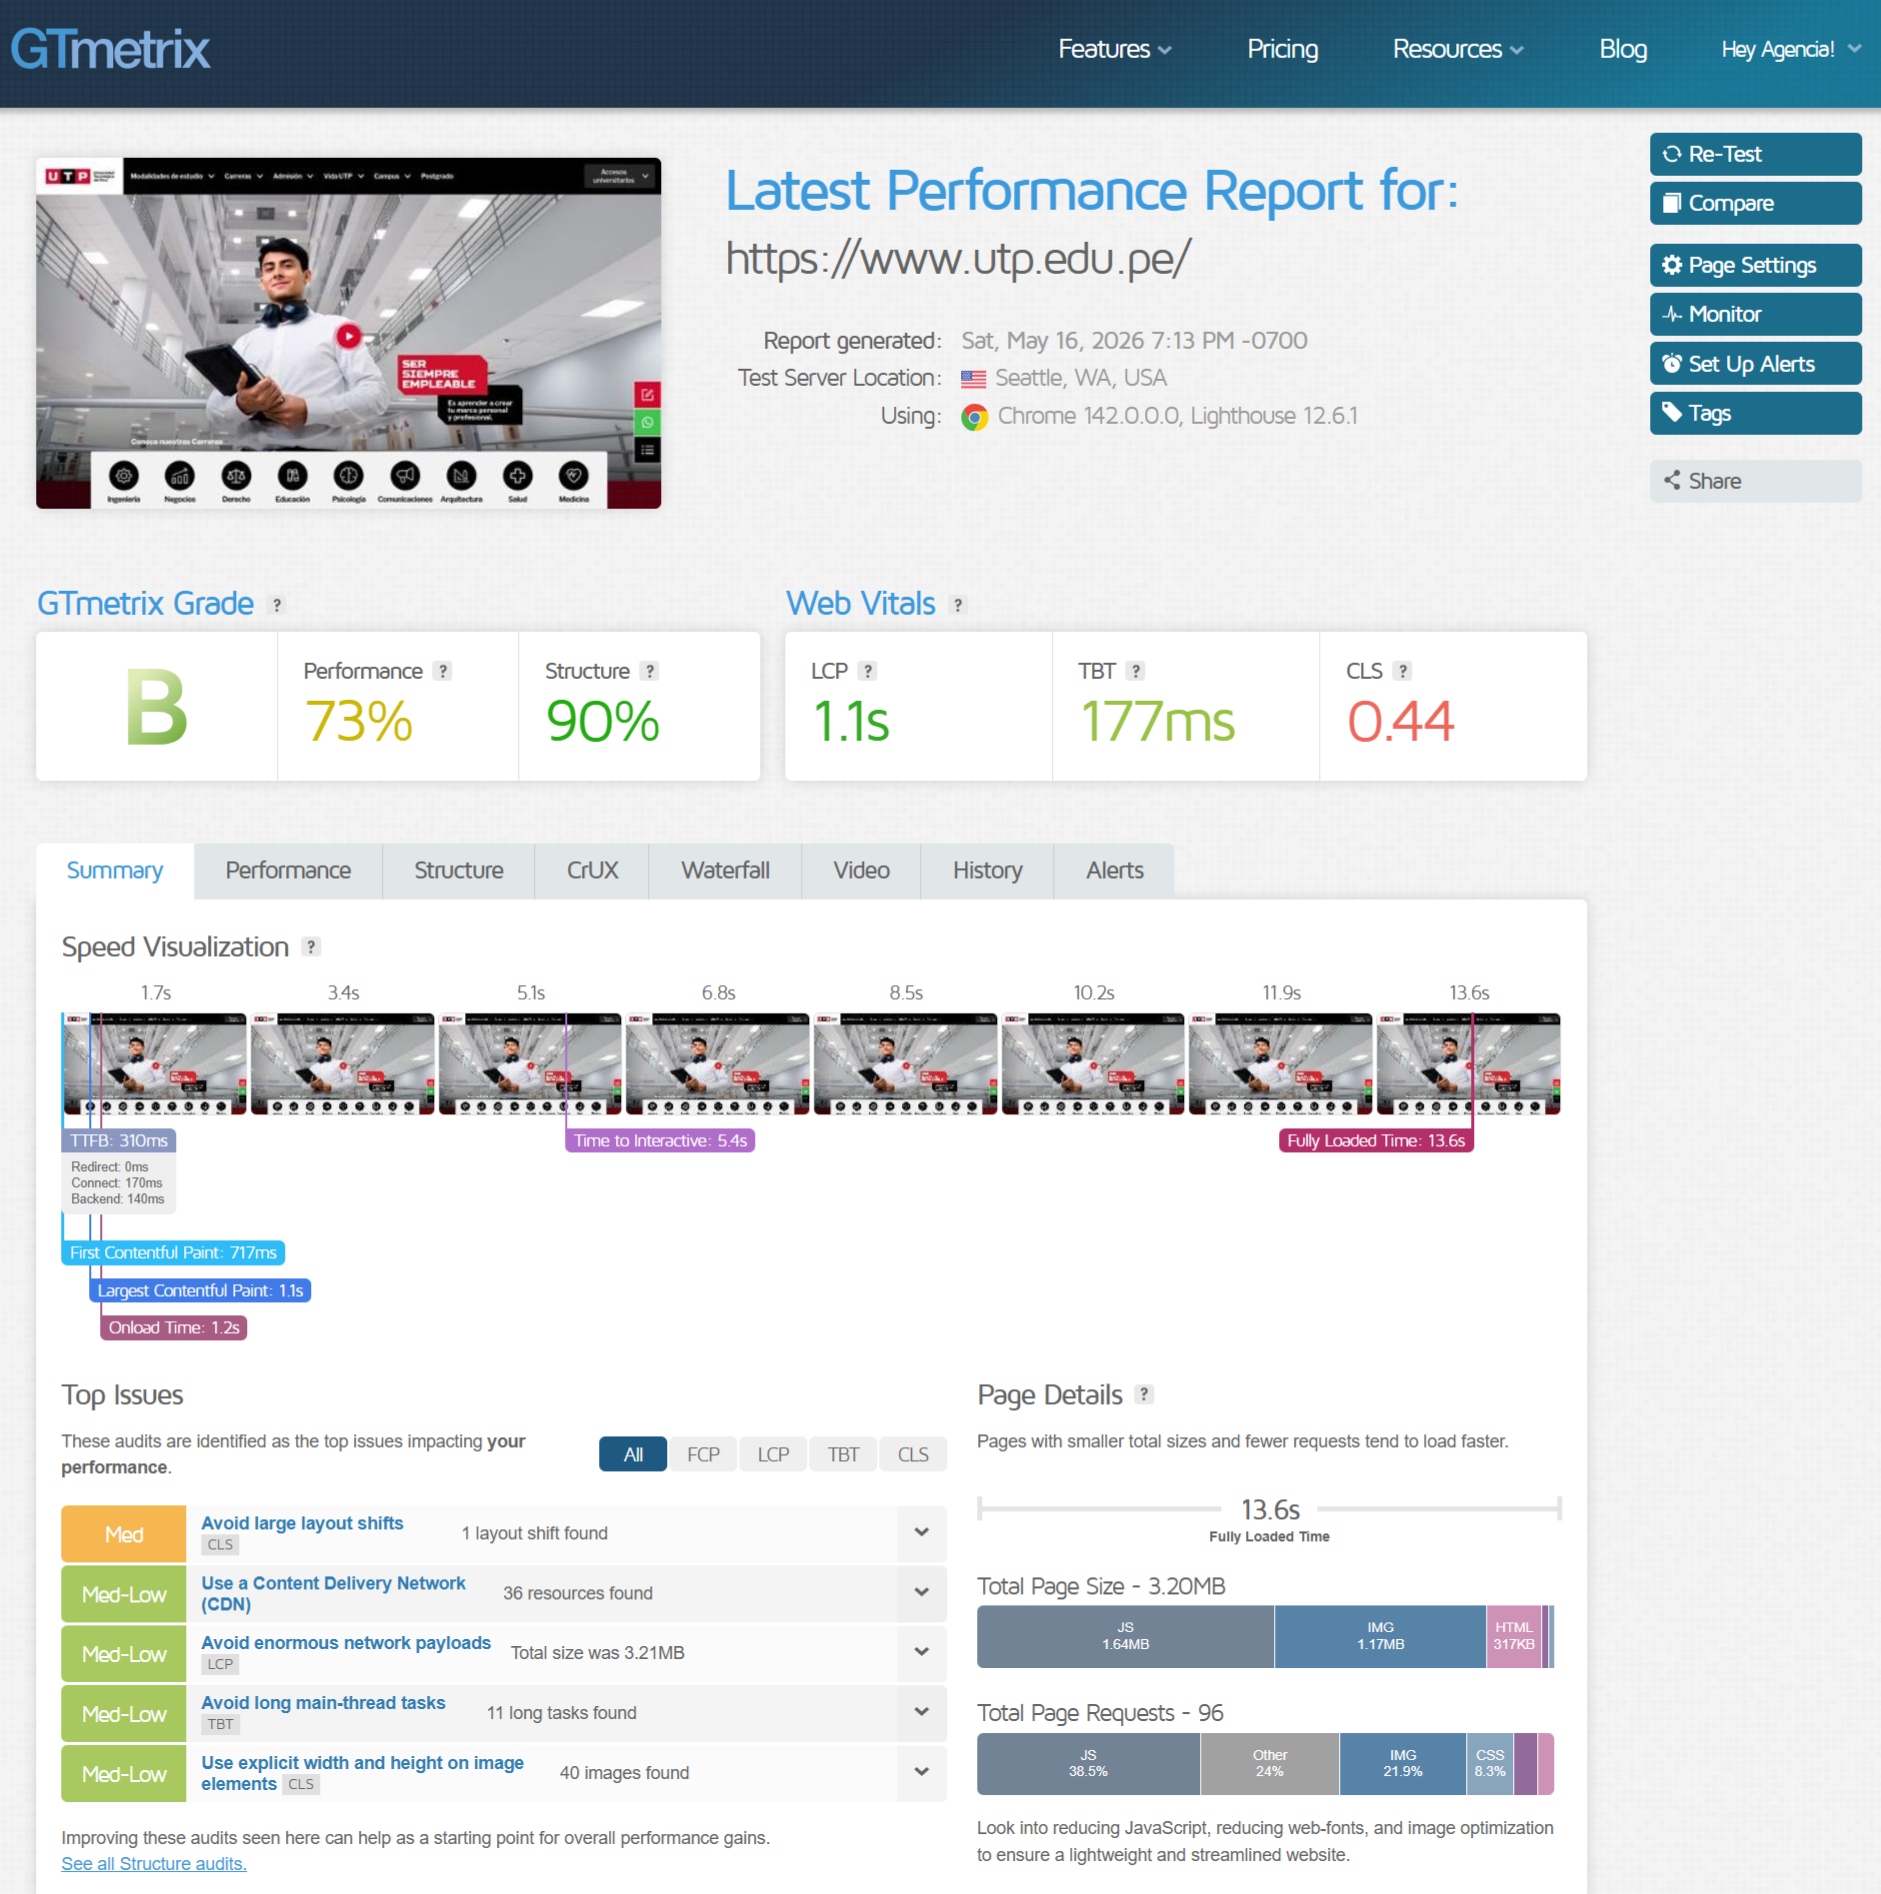Expand the Resources menu dropdown
The height and width of the screenshot is (1894, 1881).
pyautogui.click(x=1458, y=49)
